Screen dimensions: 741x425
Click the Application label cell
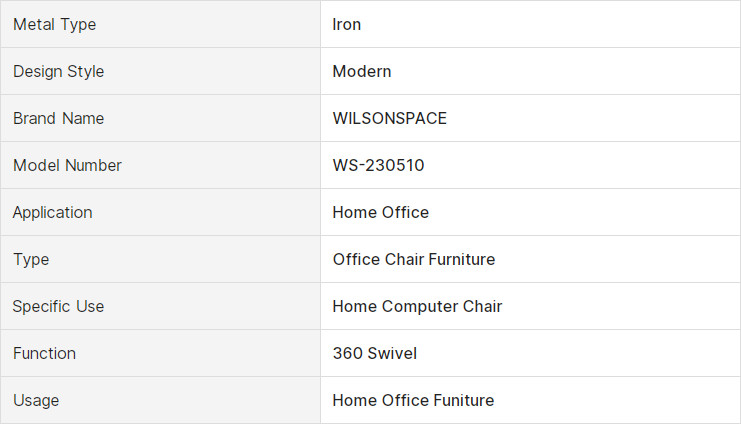(x=160, y=212)
